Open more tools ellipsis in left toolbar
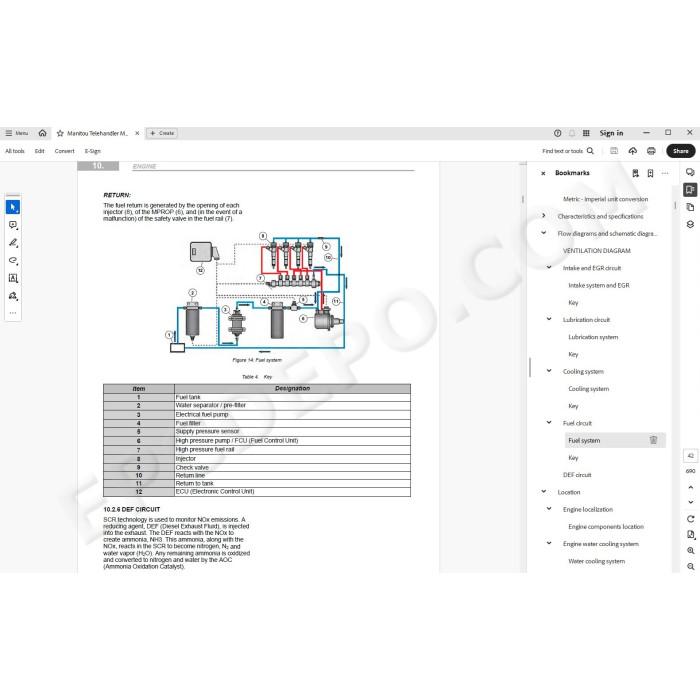 click(x=13, y=312)
